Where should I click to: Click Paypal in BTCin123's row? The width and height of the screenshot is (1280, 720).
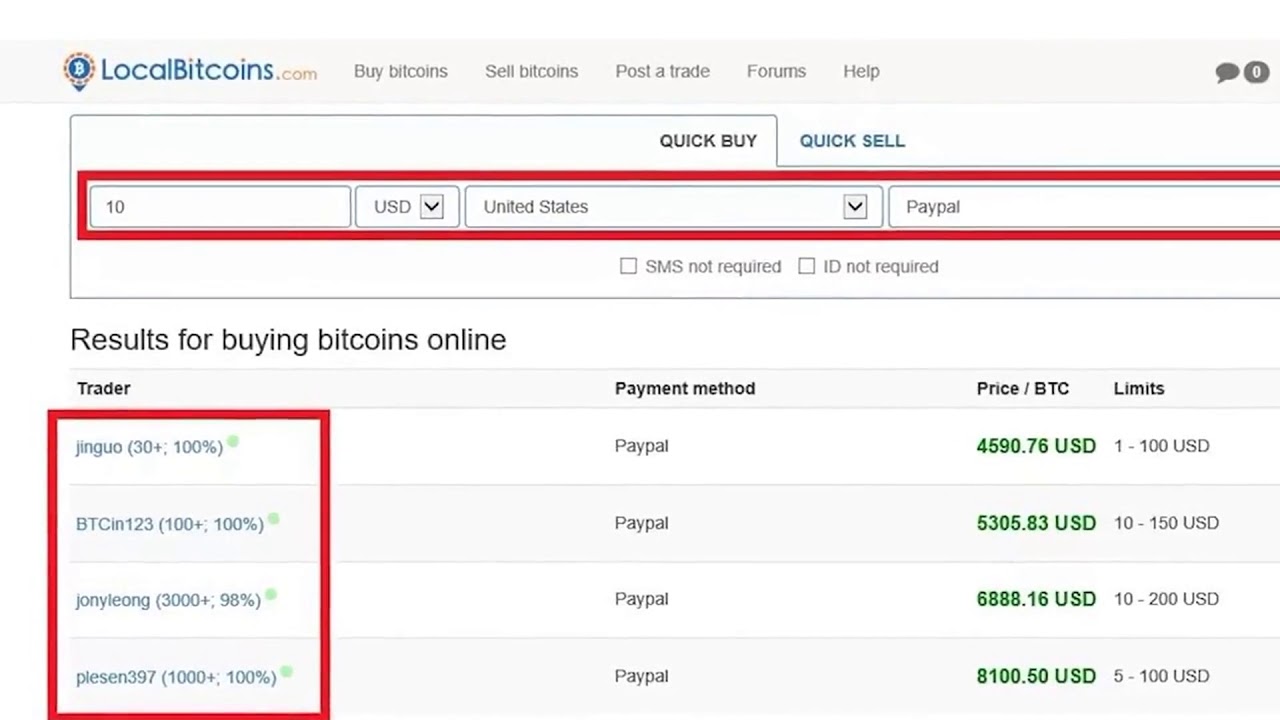tap(641, 523)
